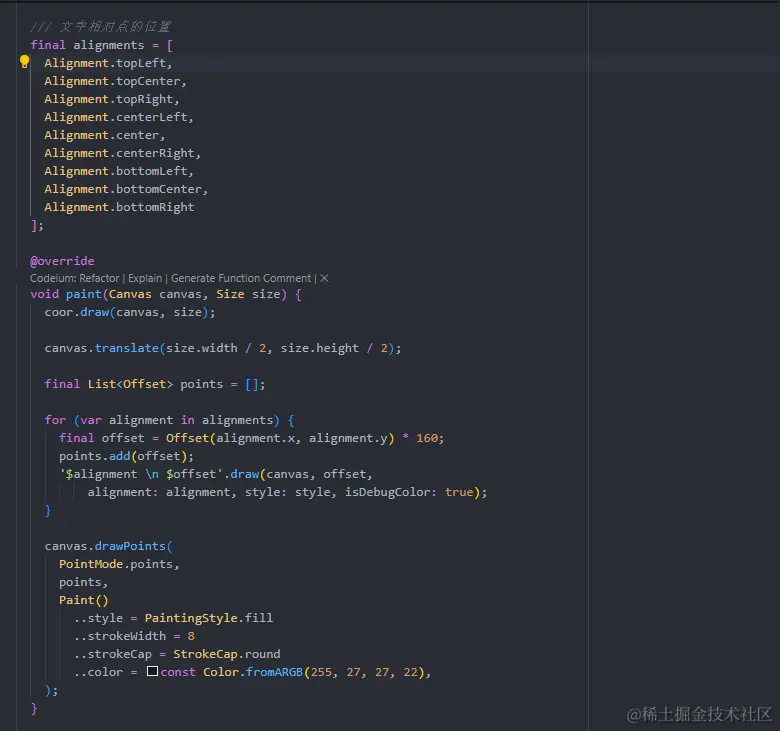Click canvas.translate call
This screenshot has width=780, height=731.
pos(223,348)
